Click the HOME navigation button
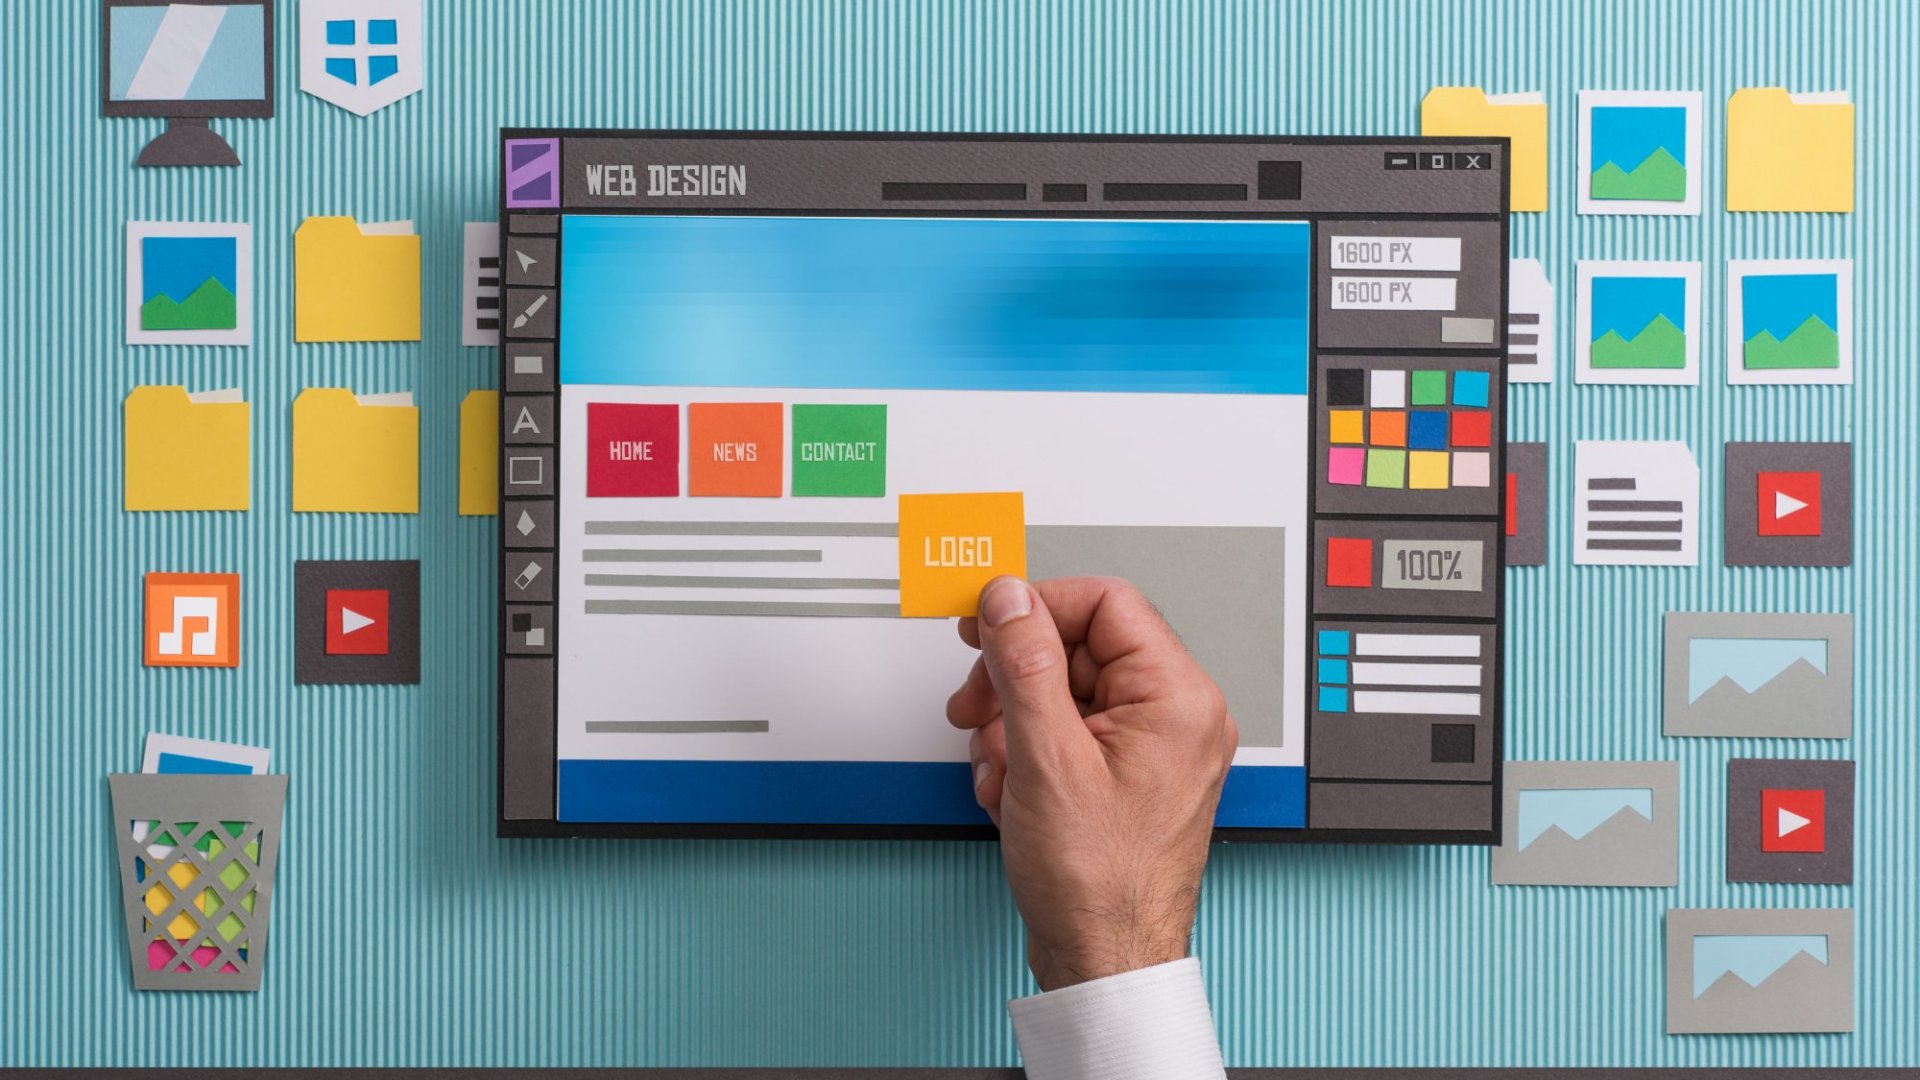 tap(629, 450)
